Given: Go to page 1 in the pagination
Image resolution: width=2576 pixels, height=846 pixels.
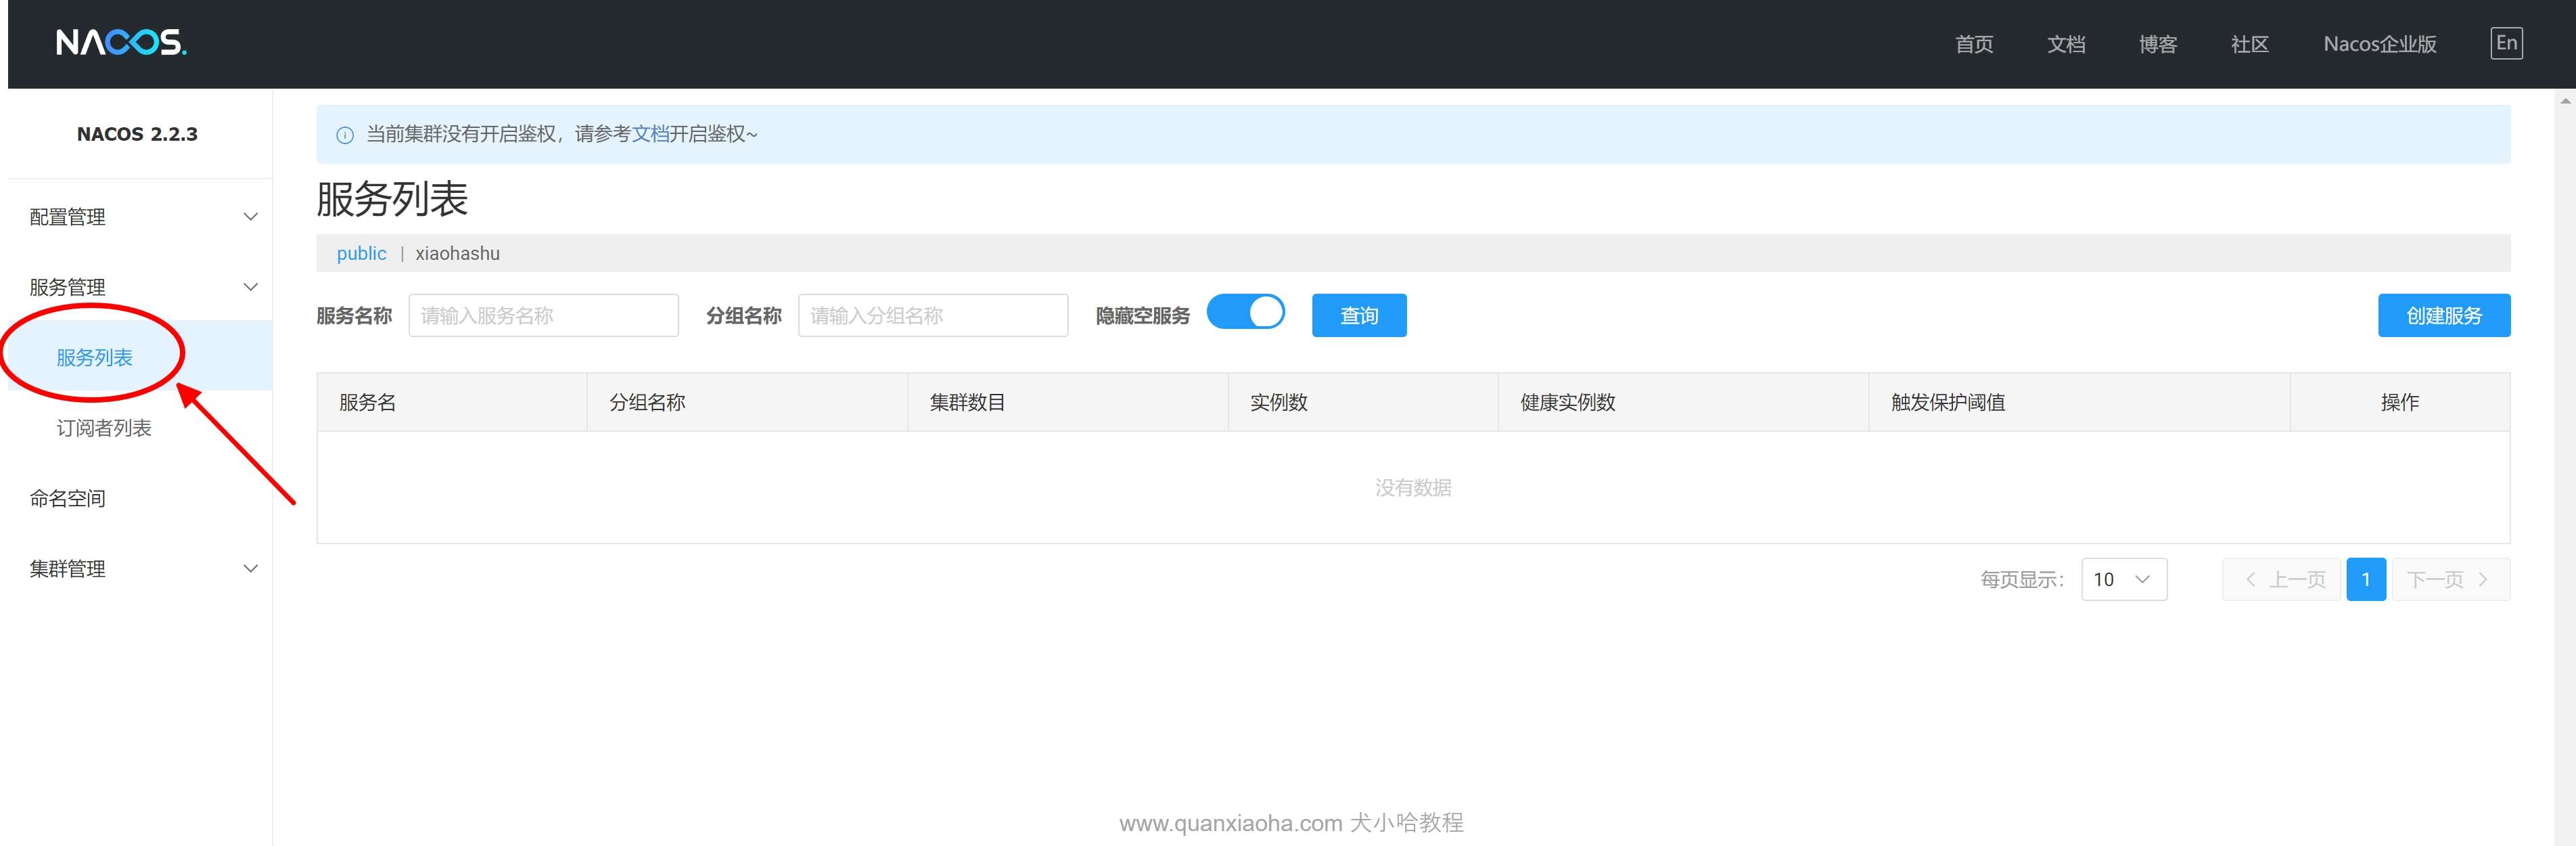Looking at the screenshot, I should tap(2365, 580).
